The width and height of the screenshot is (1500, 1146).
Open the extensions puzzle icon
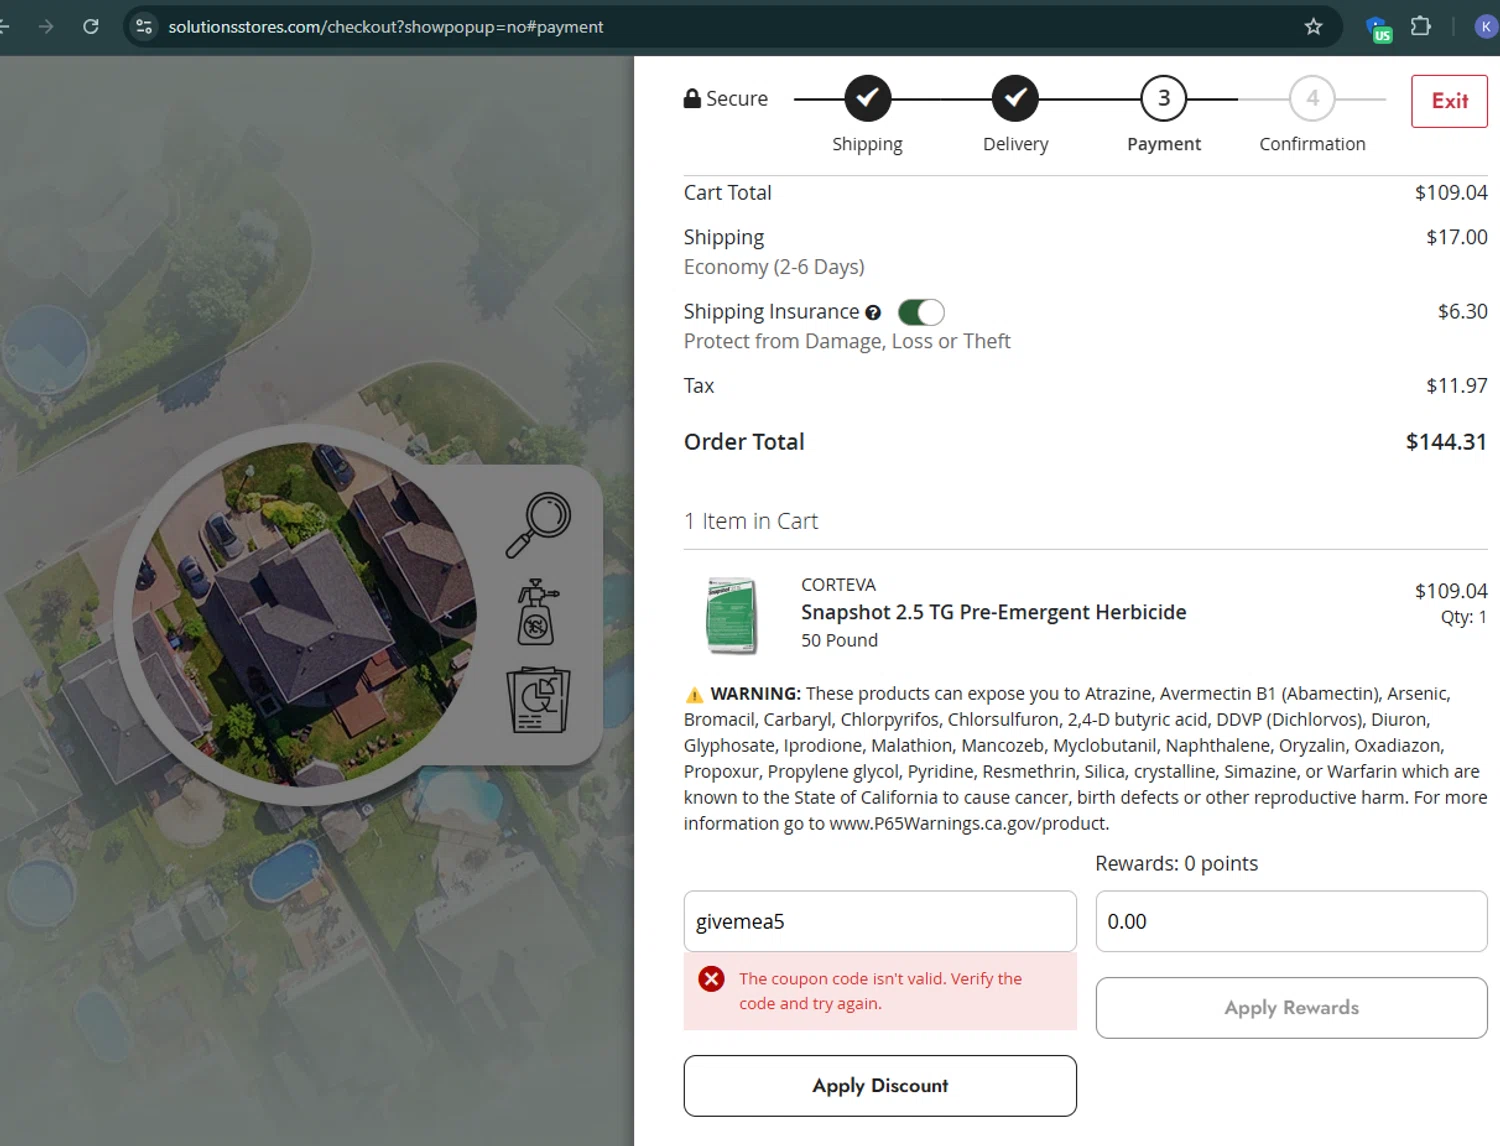pyautogui.click(x=1421, y=27)
